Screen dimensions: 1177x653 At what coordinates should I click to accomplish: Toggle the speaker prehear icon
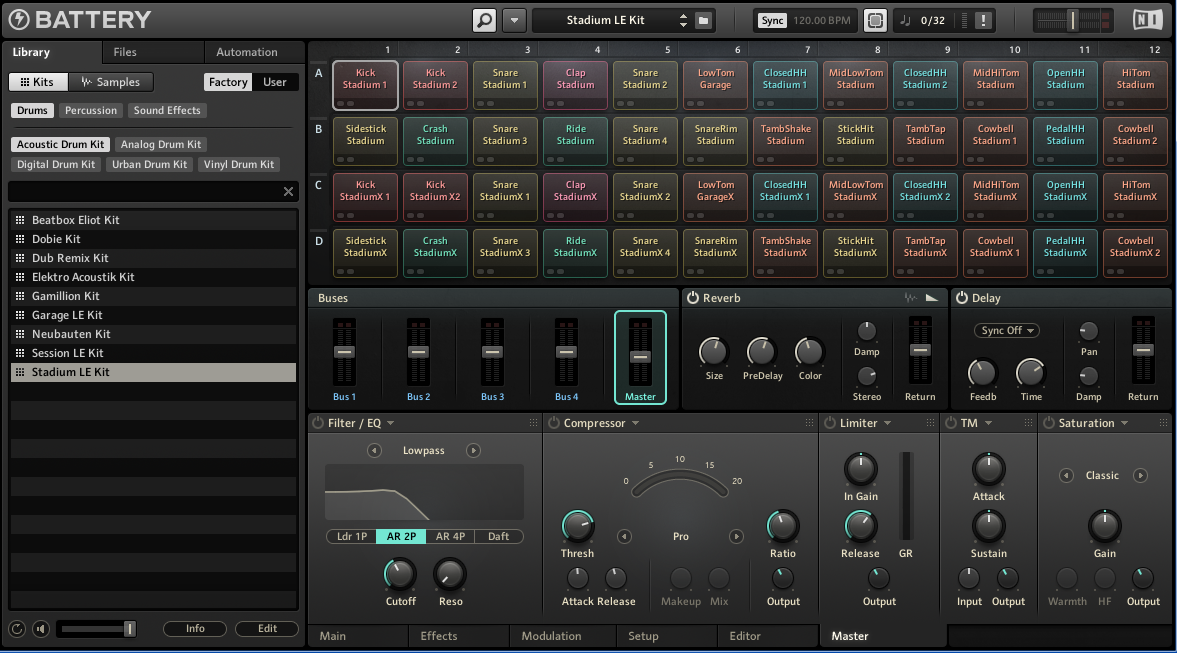pos(41,629)
